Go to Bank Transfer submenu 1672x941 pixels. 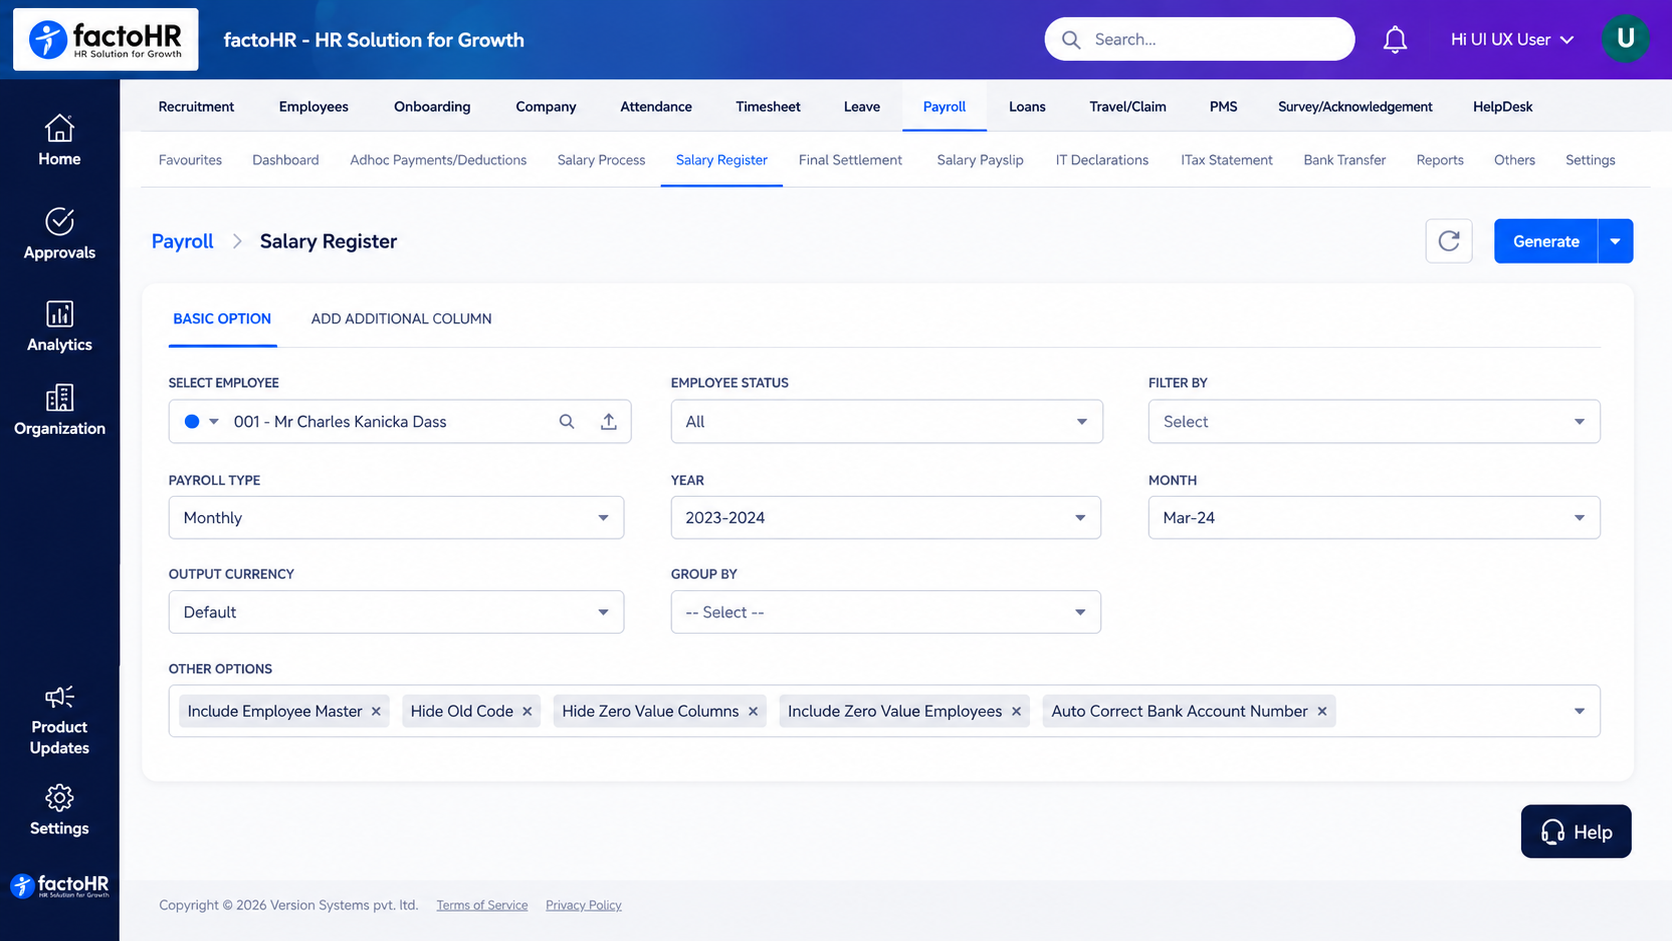[1344, 160]
